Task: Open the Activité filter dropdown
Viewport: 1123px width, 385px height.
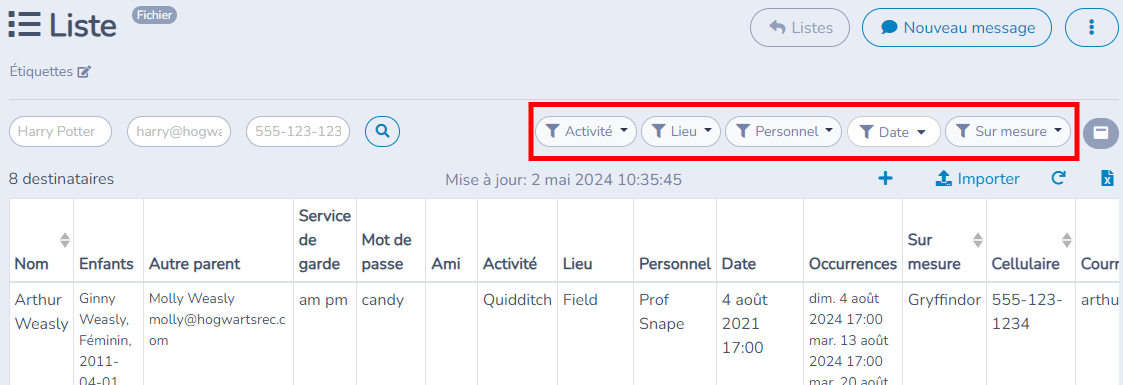Action: pos(586,132)
